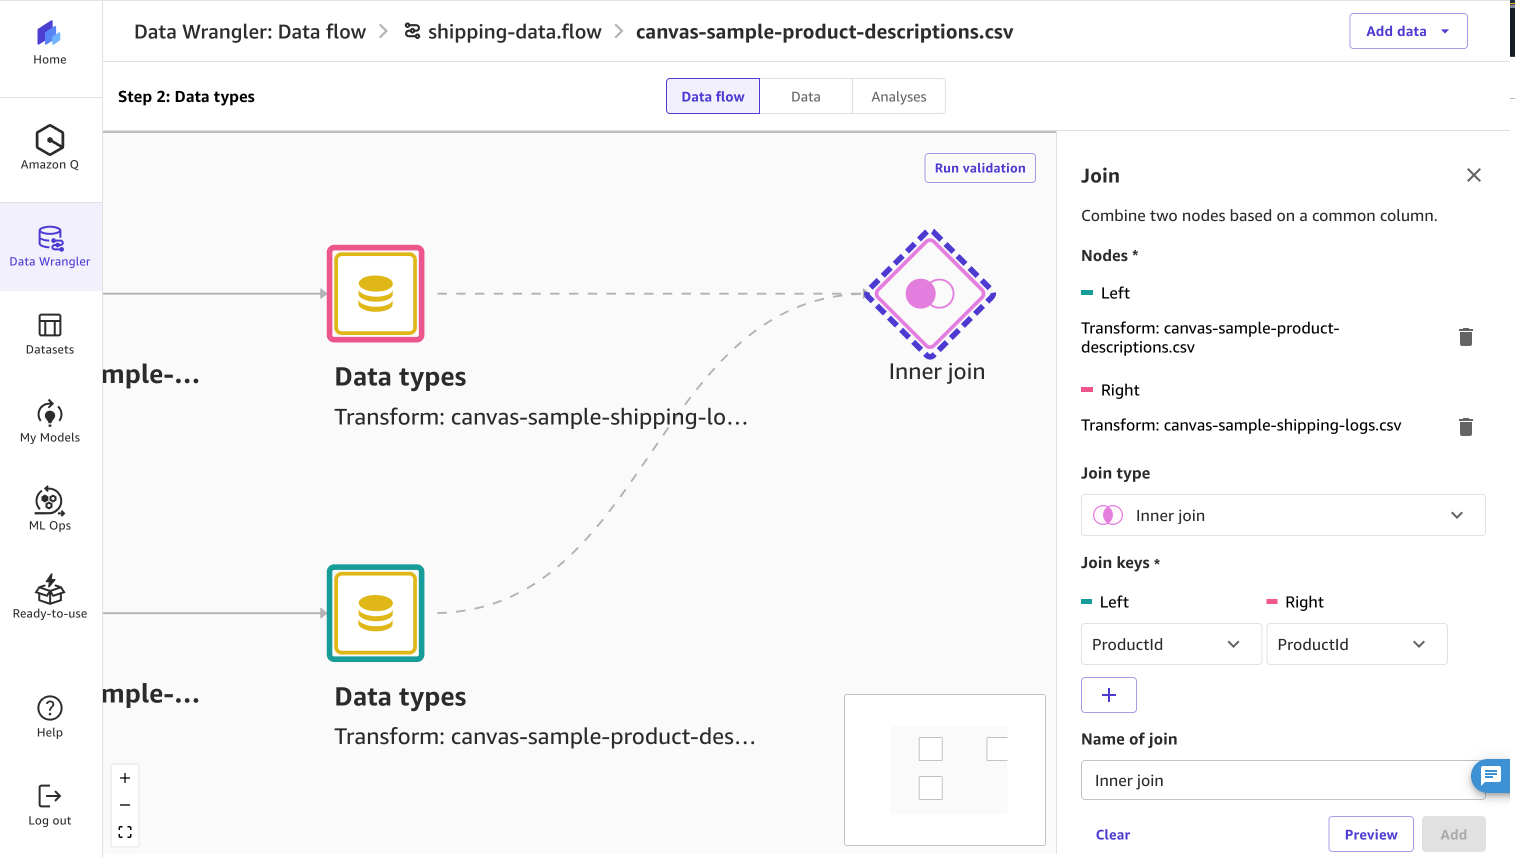Preview the join results
This screenshot has height=858, width=1515.
point(1371,834)
